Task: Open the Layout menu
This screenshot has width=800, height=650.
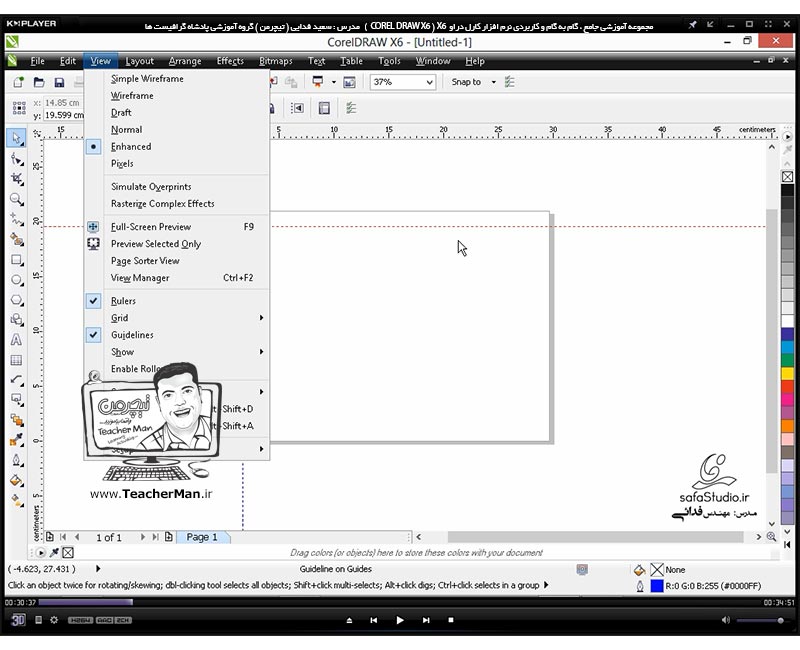Action: click(x=139, y=61)
